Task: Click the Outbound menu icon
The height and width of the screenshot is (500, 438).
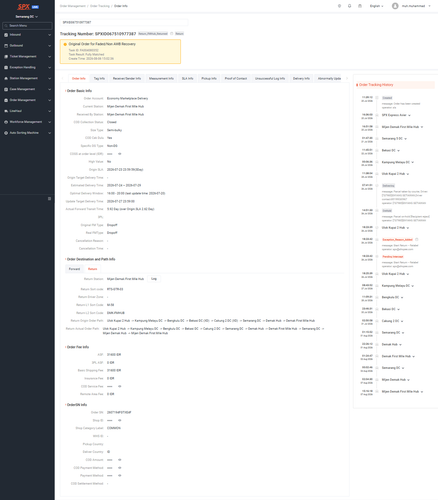Action: coord(6,46)
